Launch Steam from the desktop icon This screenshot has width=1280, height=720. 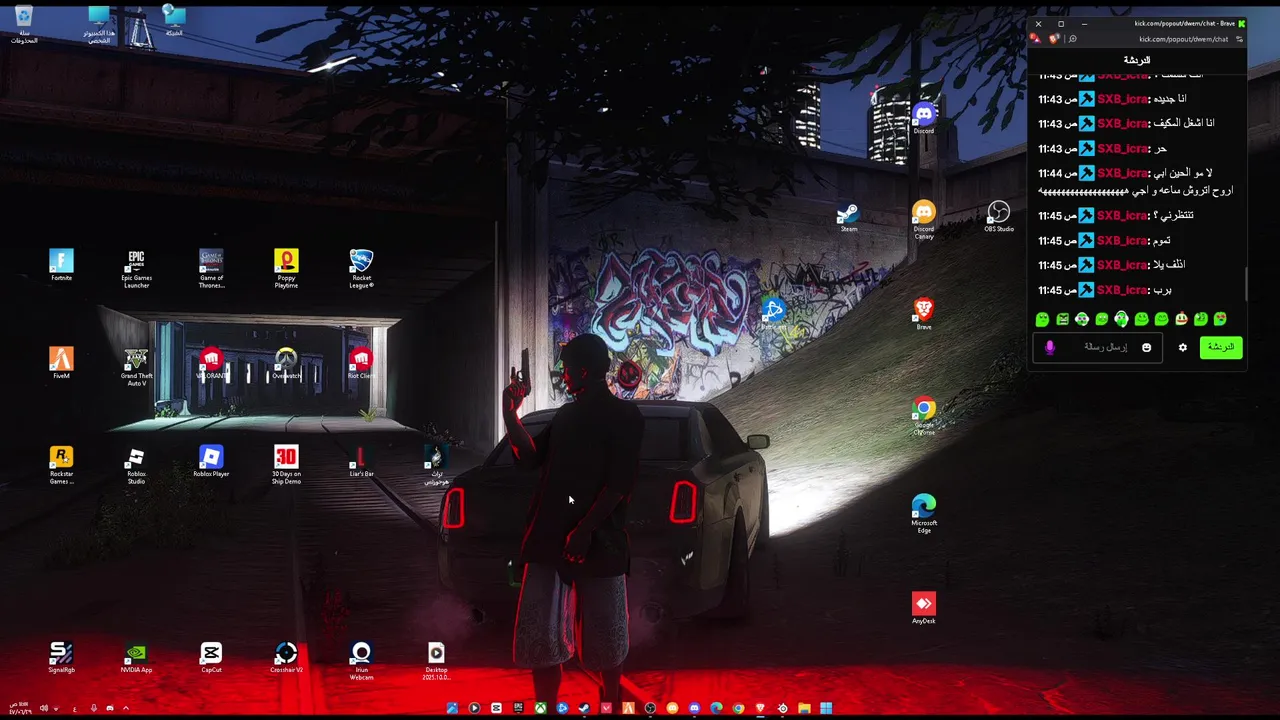click(848, 216)
